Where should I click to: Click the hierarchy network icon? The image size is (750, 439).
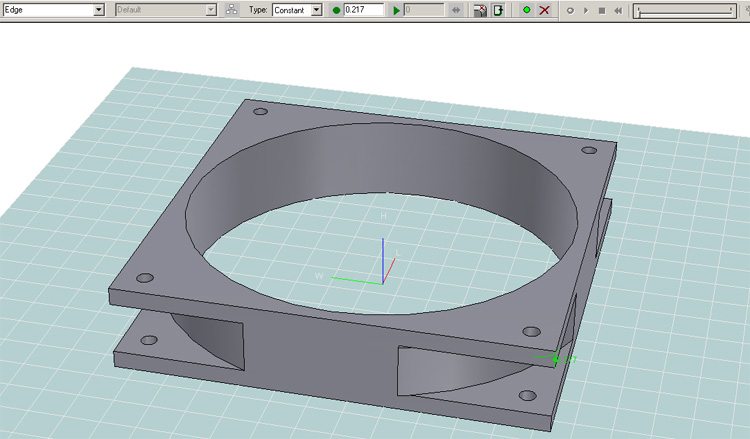[x=232, y=9]
